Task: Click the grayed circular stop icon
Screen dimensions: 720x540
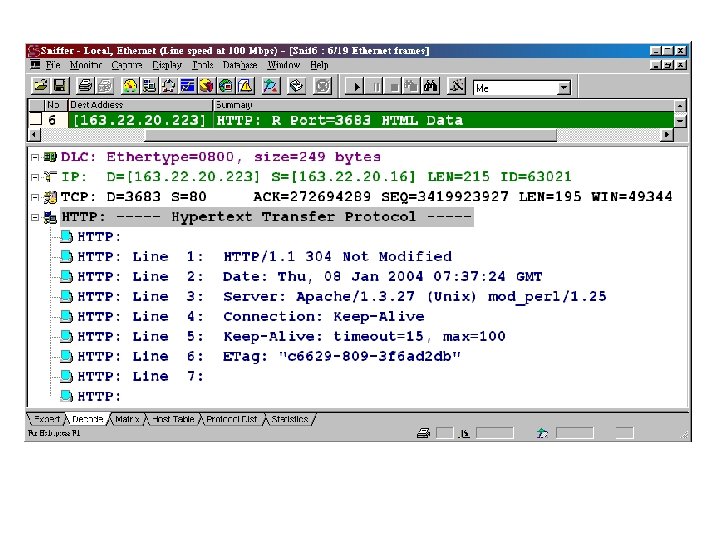Action: [x=322, y=86]
